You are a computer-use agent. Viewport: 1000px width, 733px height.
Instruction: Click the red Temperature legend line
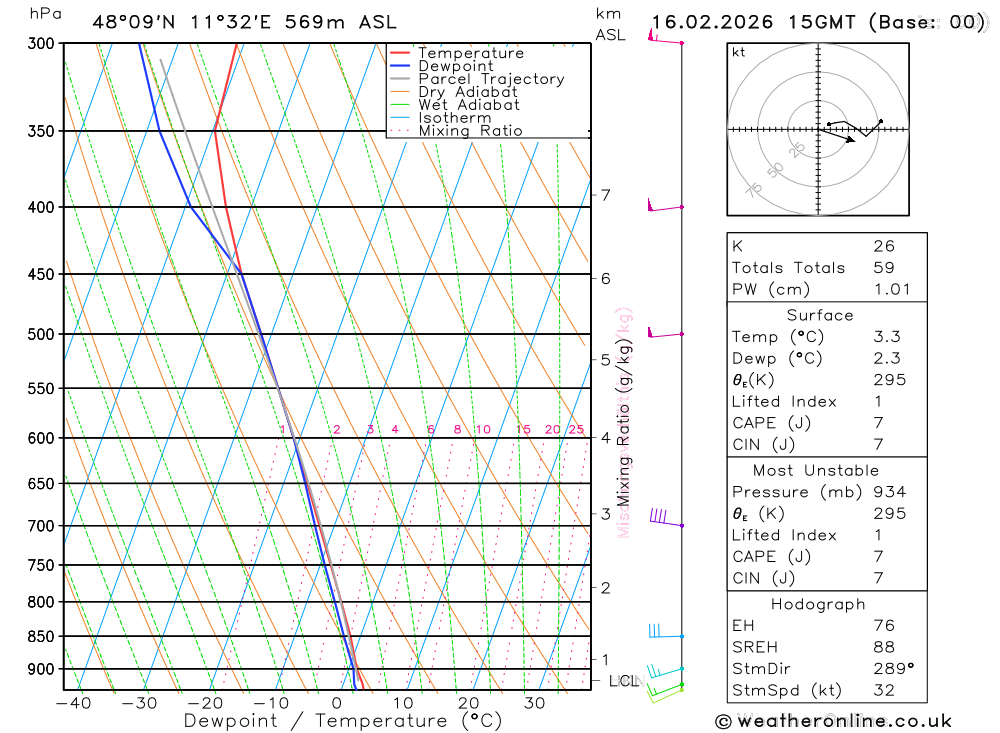pos(400,53)
